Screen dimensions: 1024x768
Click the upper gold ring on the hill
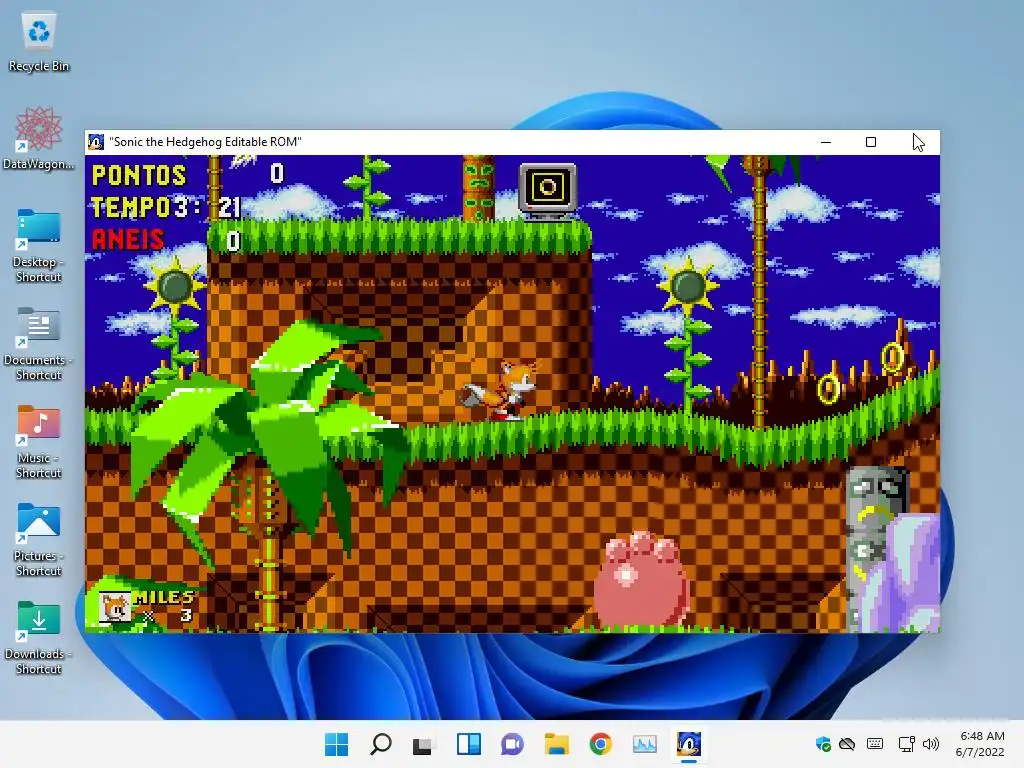tap(892, 357)
